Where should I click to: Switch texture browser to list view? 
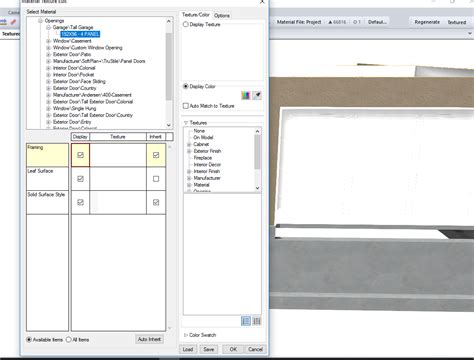246,321
